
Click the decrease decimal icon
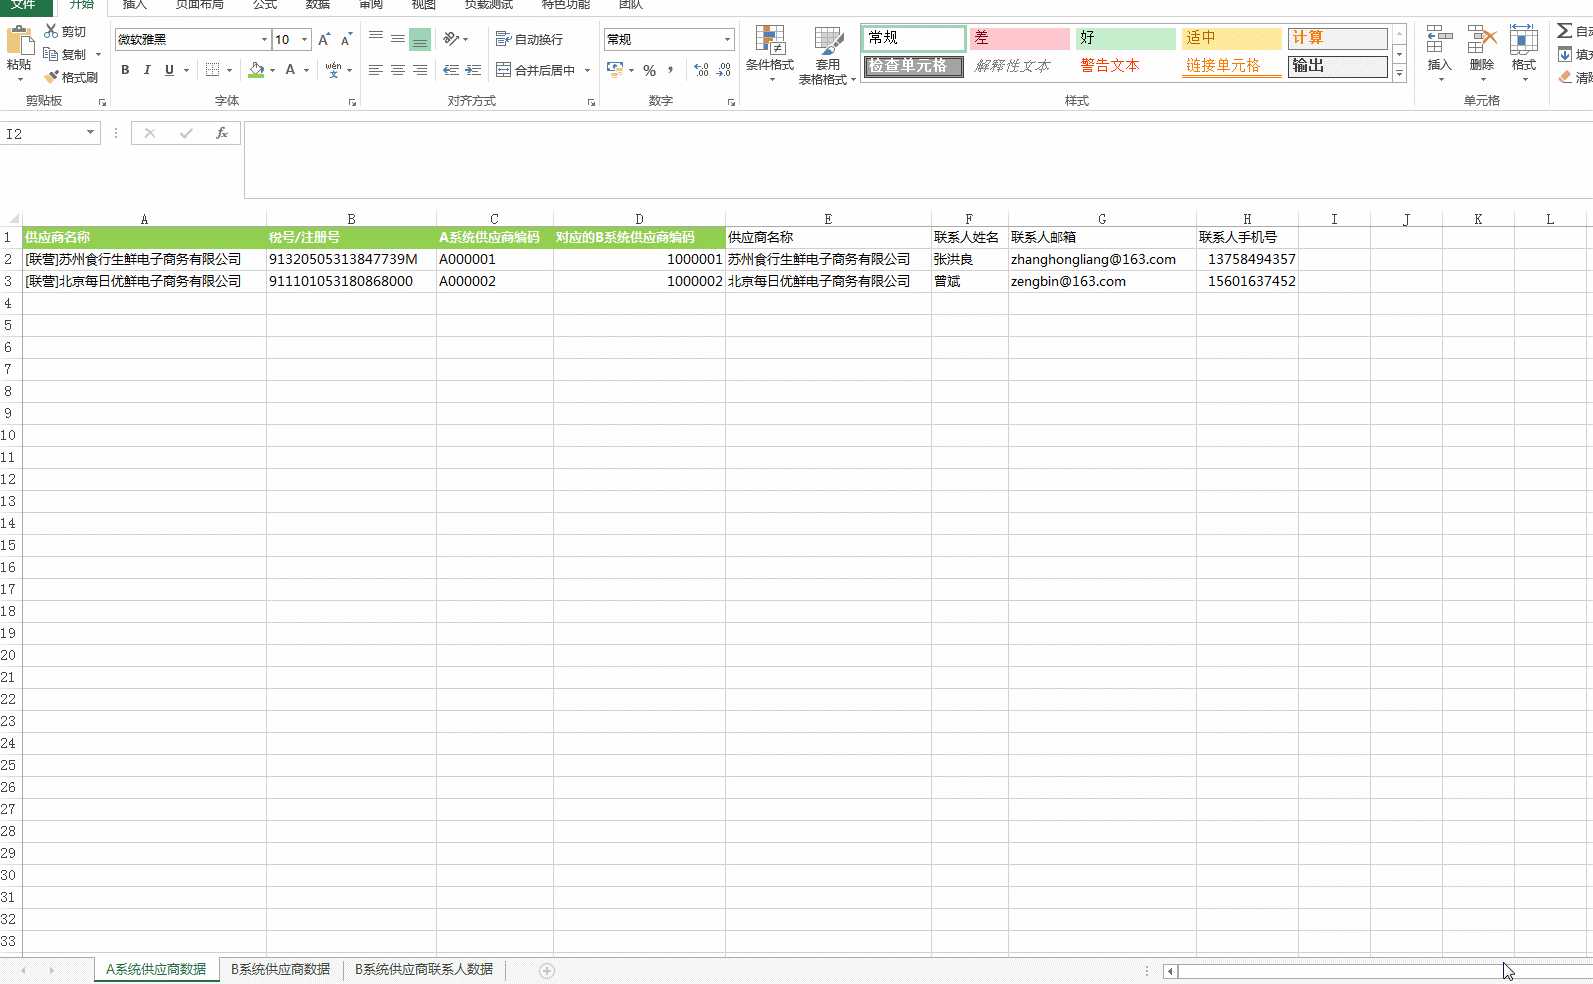pos(724,70)
